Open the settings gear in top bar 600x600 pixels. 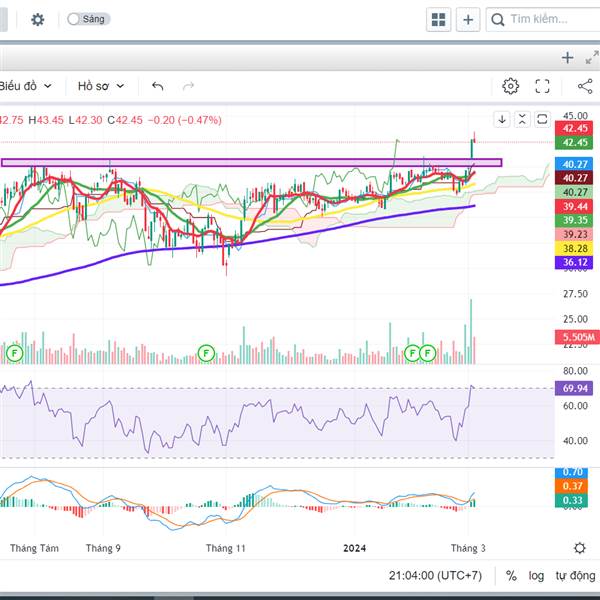[x=38, y=20]
